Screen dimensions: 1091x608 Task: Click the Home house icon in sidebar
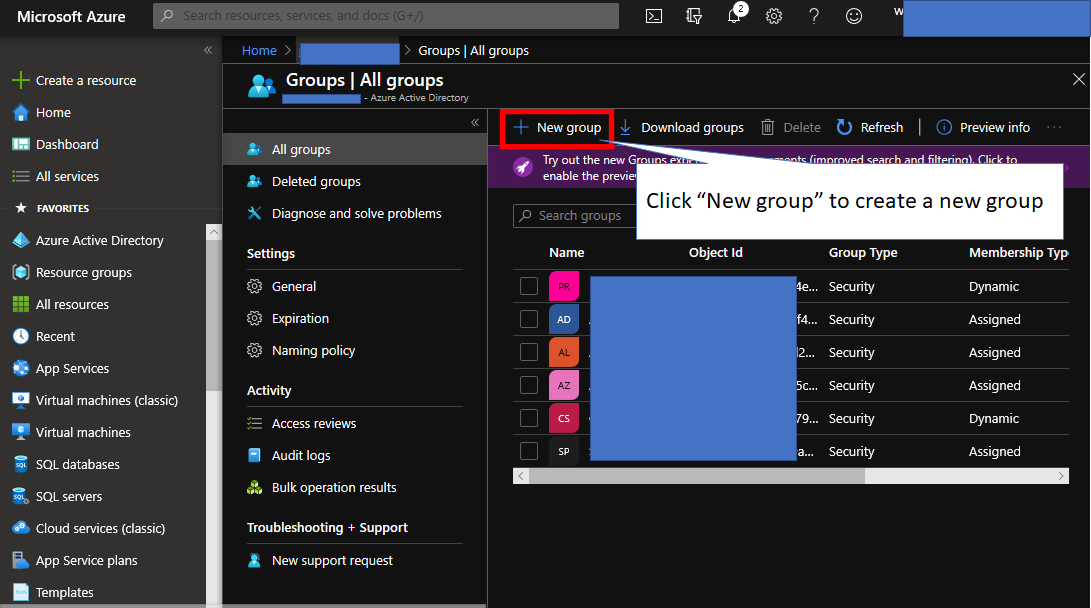point(21,112)
